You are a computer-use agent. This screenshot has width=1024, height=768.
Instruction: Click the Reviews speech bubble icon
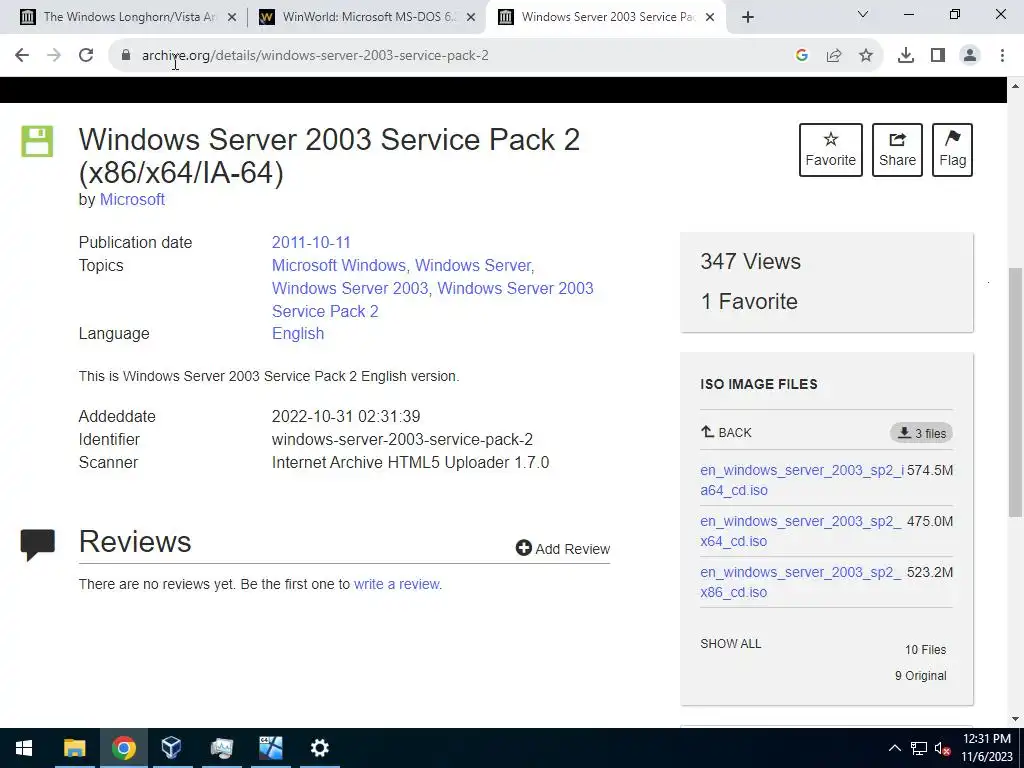tap(37, 545)
